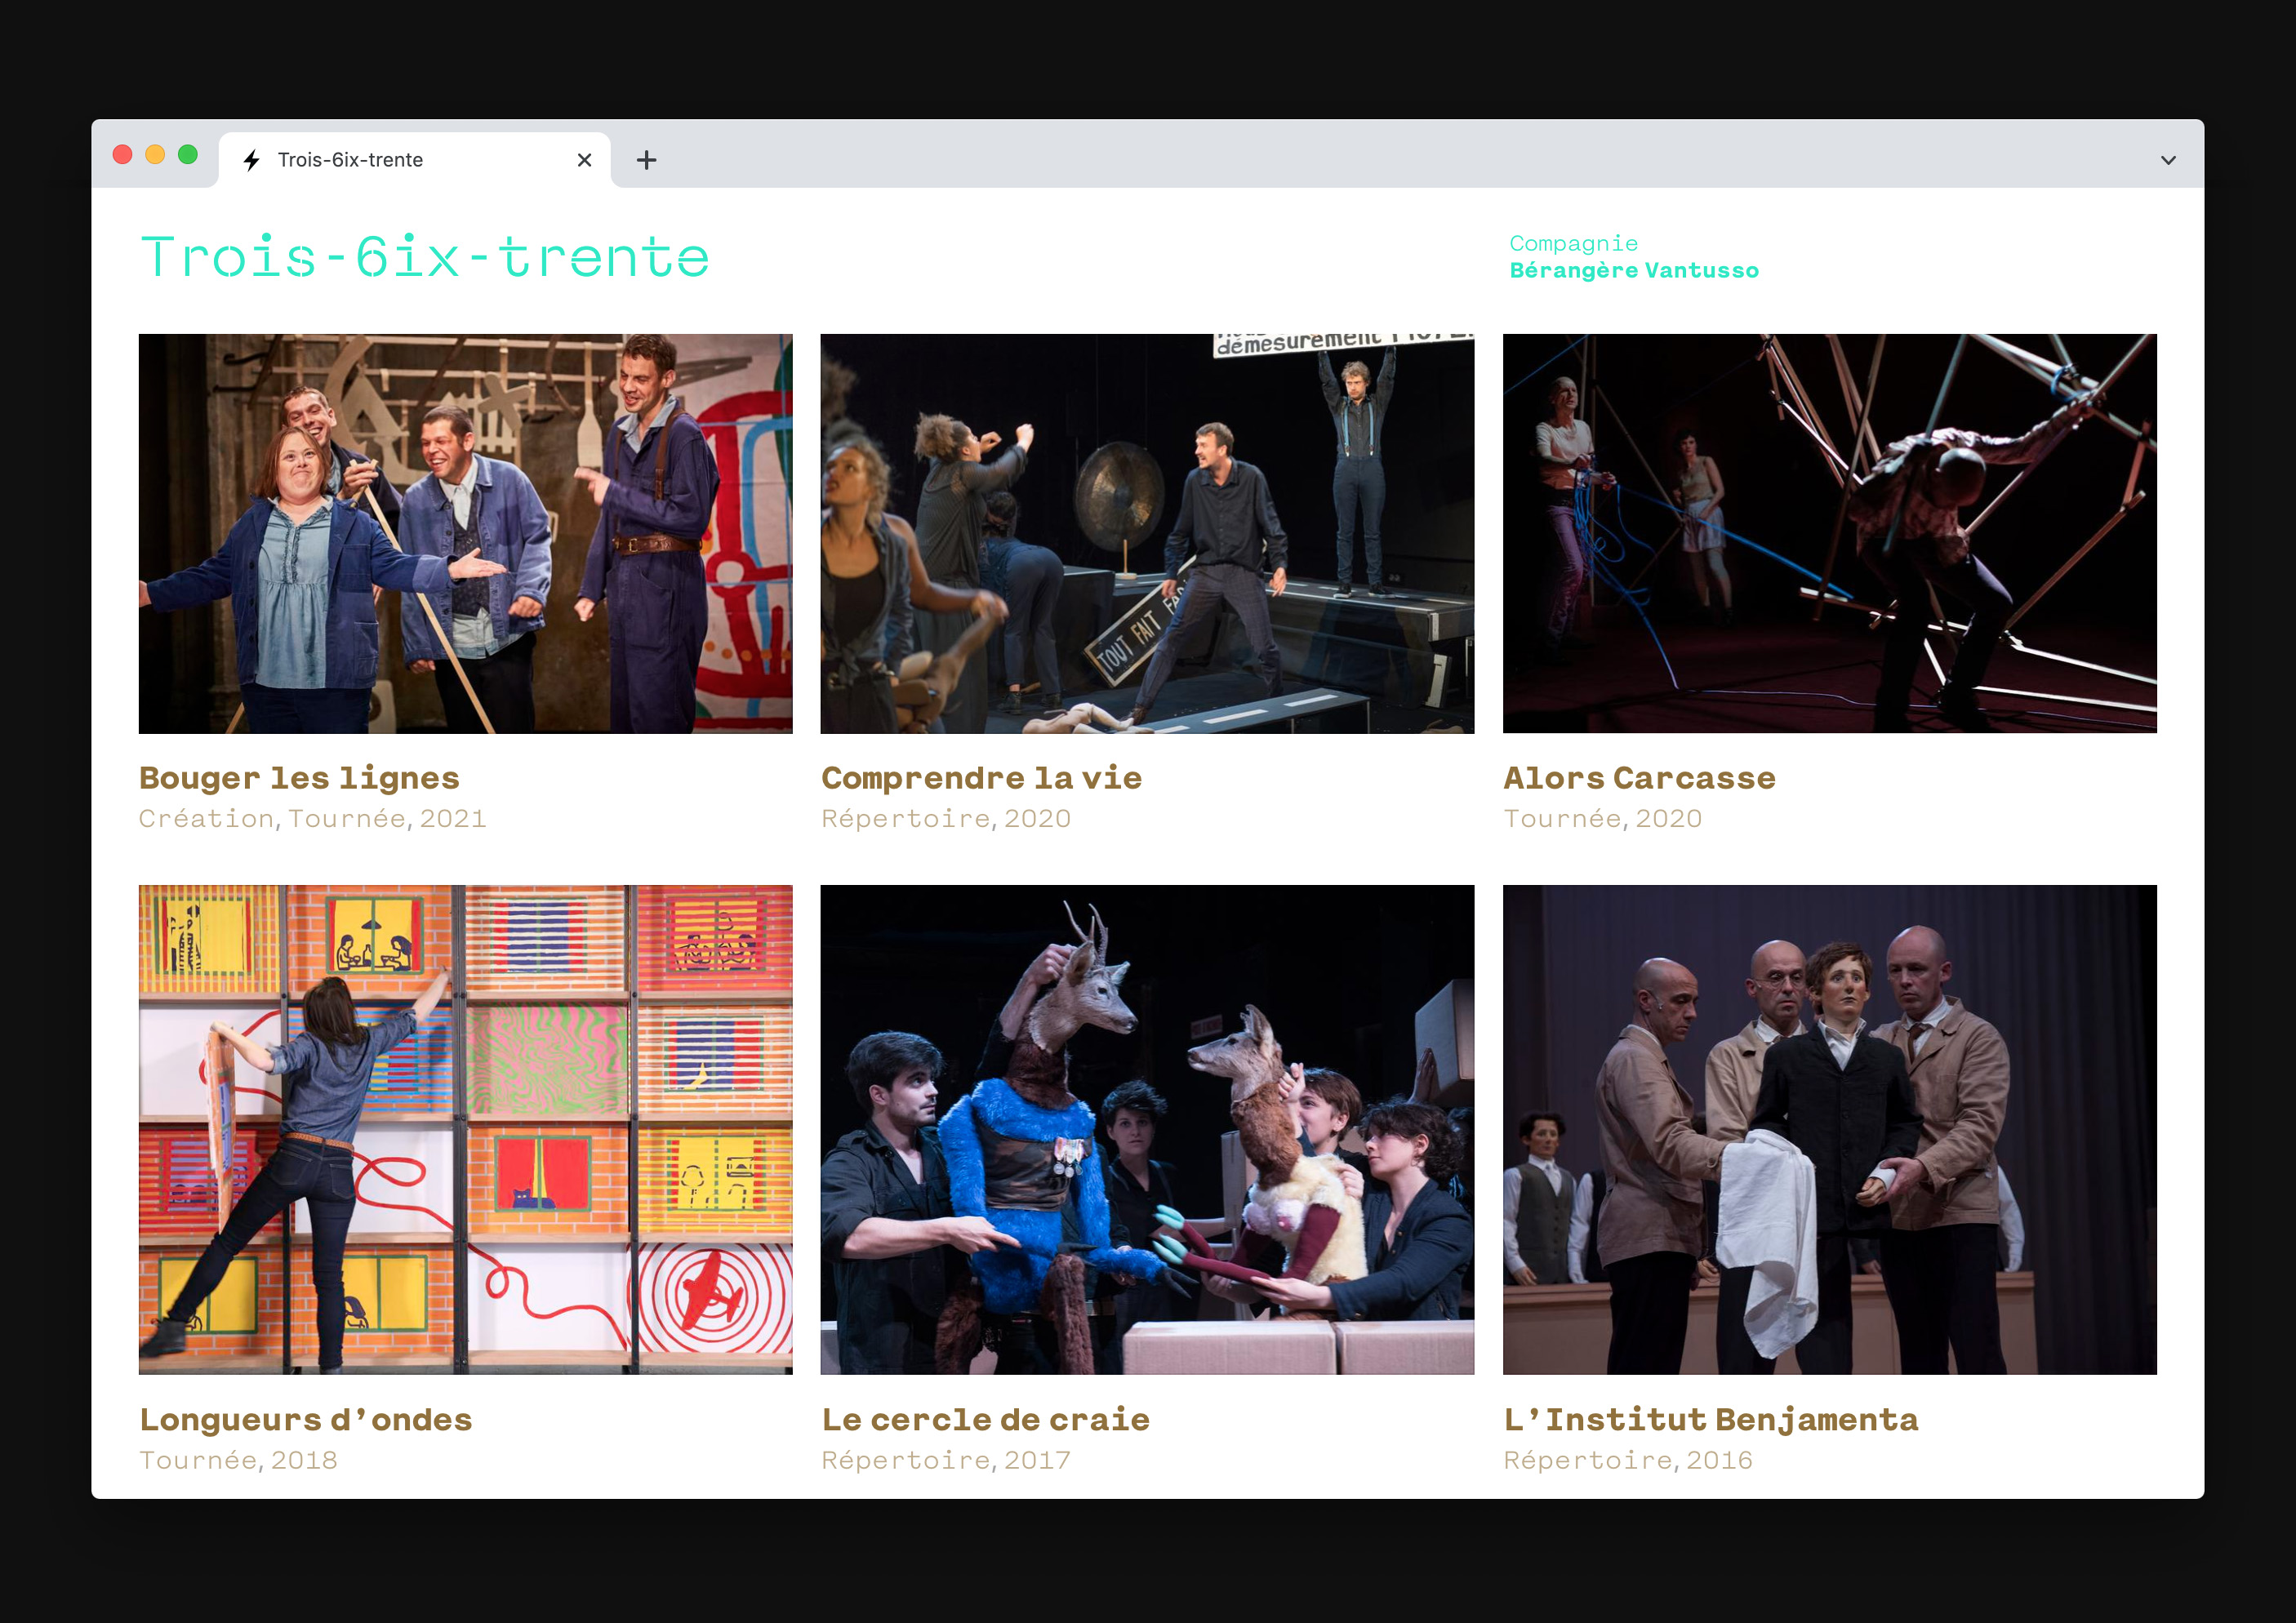This screenshot has width=2296, height=1623.
Task: Open the Compagnie Bérangère Vantusso link
Action: pyautogui.click(x=1633, y=257)
